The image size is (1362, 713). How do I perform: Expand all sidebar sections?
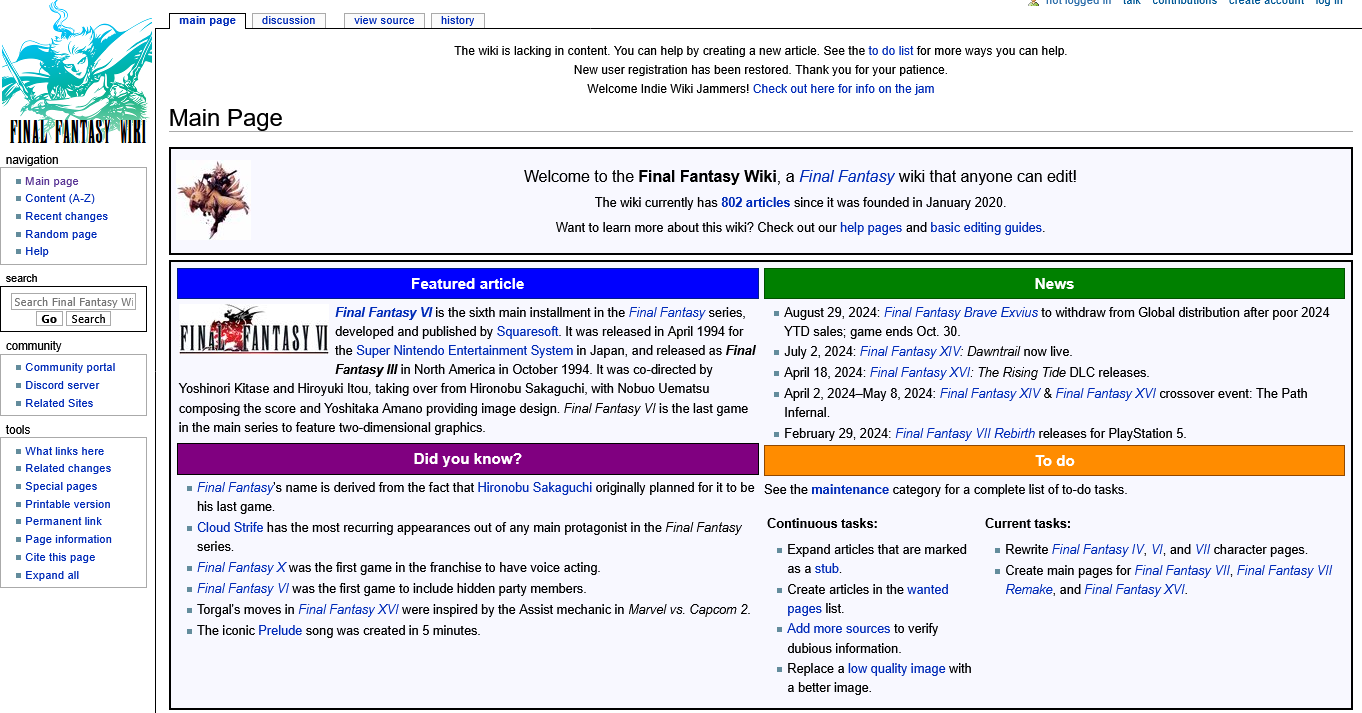(52, 575)
